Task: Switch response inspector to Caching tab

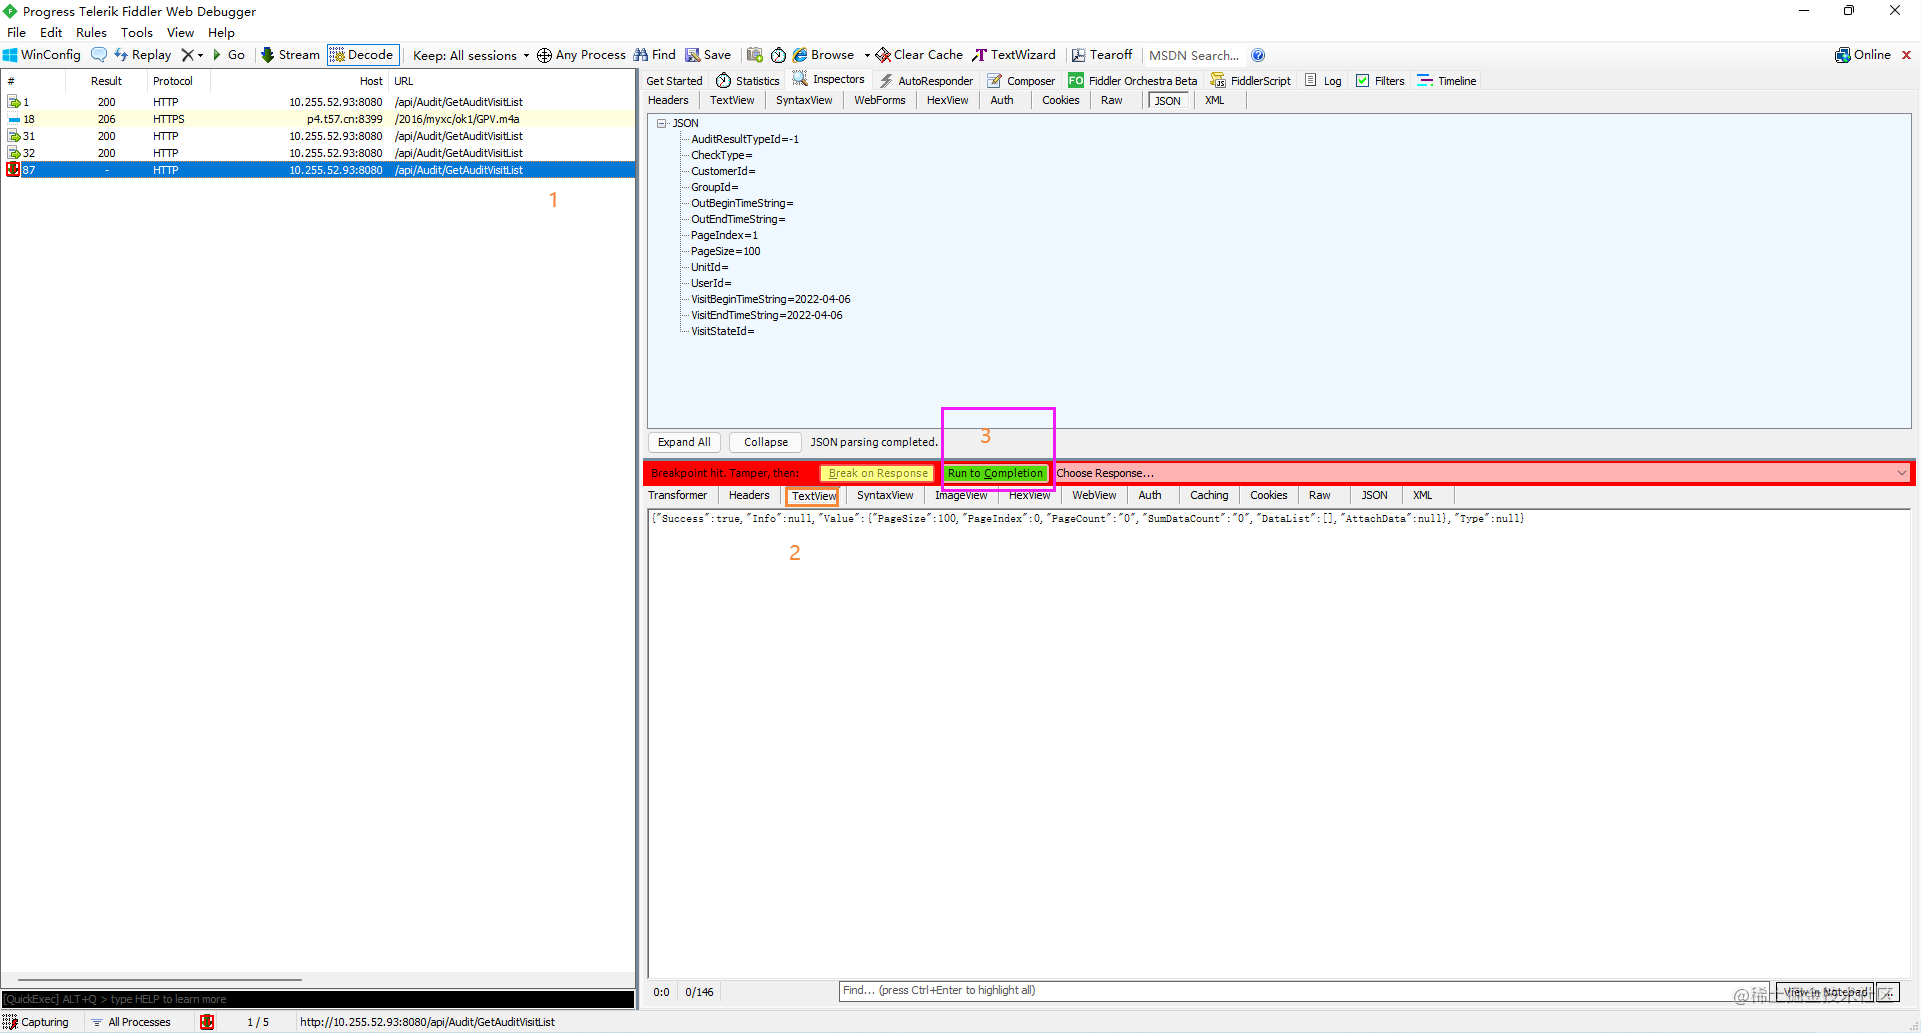Action: tap(1208, 495)
